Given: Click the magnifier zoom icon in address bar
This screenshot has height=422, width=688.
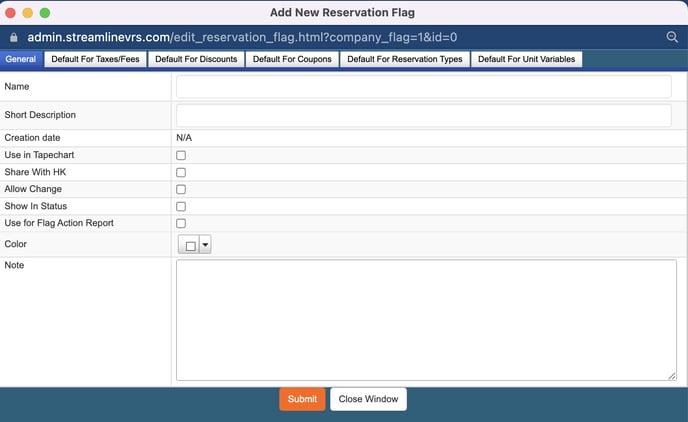Looking at the screenshot, I should click(672, 37).
